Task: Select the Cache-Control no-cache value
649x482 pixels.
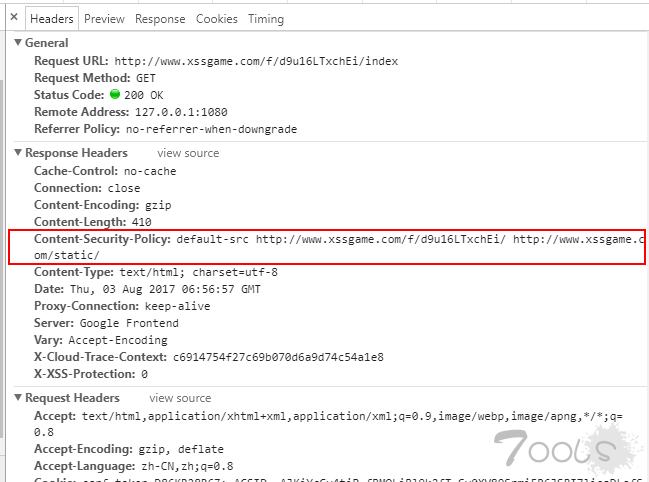Action: point(150,171)
